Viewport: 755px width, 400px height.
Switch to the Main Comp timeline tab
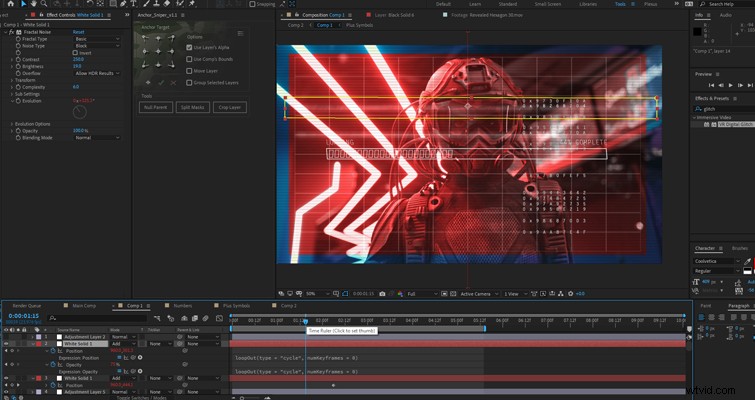click(x=84, y=306)
